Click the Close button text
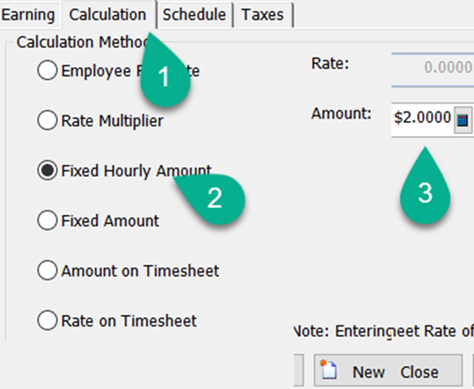Screen dimensions: 474x389 click(419, 372)
